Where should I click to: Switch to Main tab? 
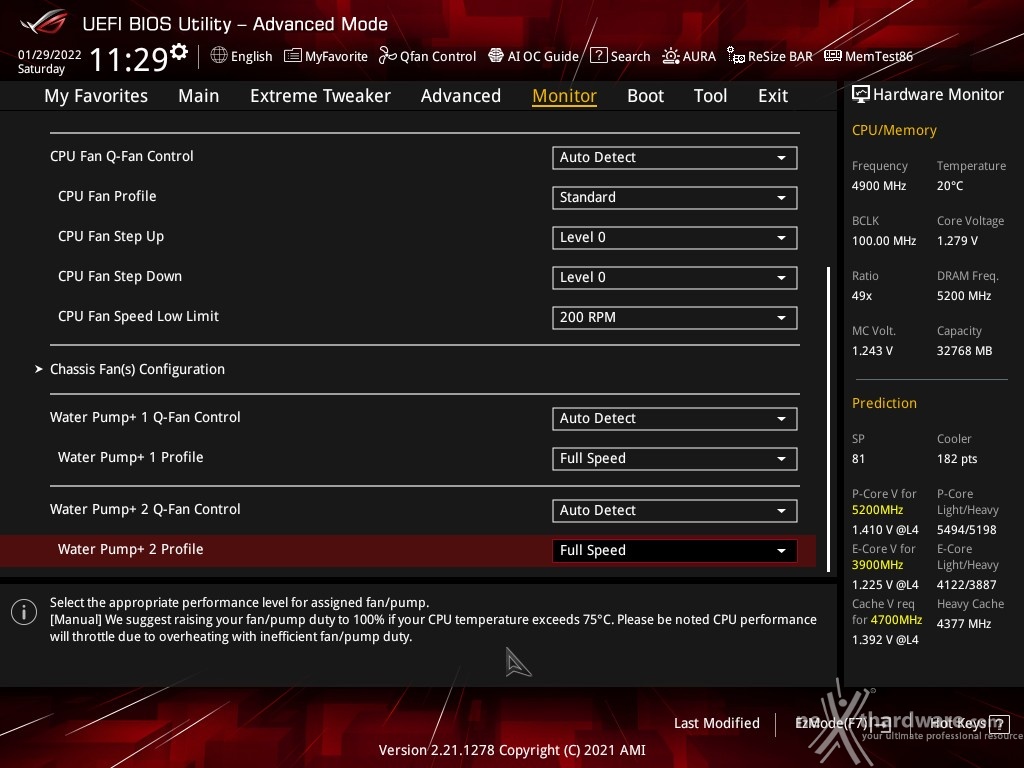[x=199, y=96]
